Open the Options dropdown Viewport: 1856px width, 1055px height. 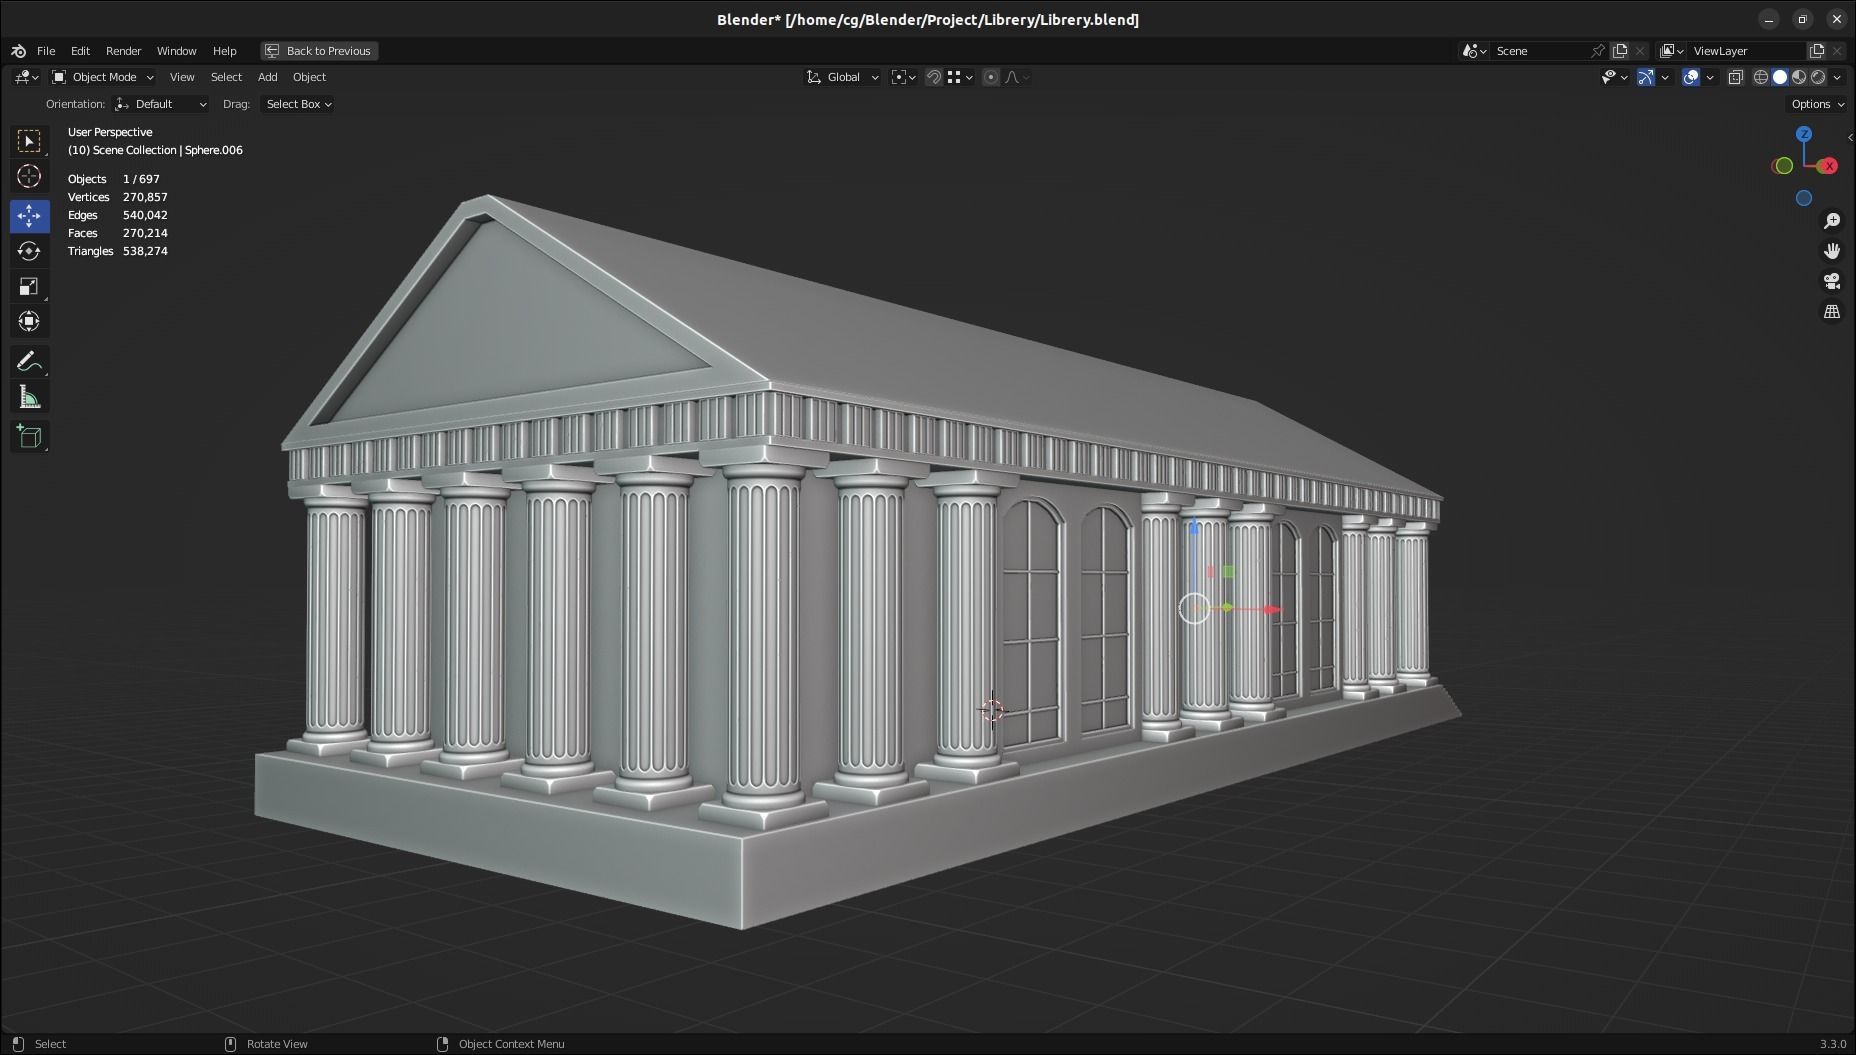[x=1817, y=104]
